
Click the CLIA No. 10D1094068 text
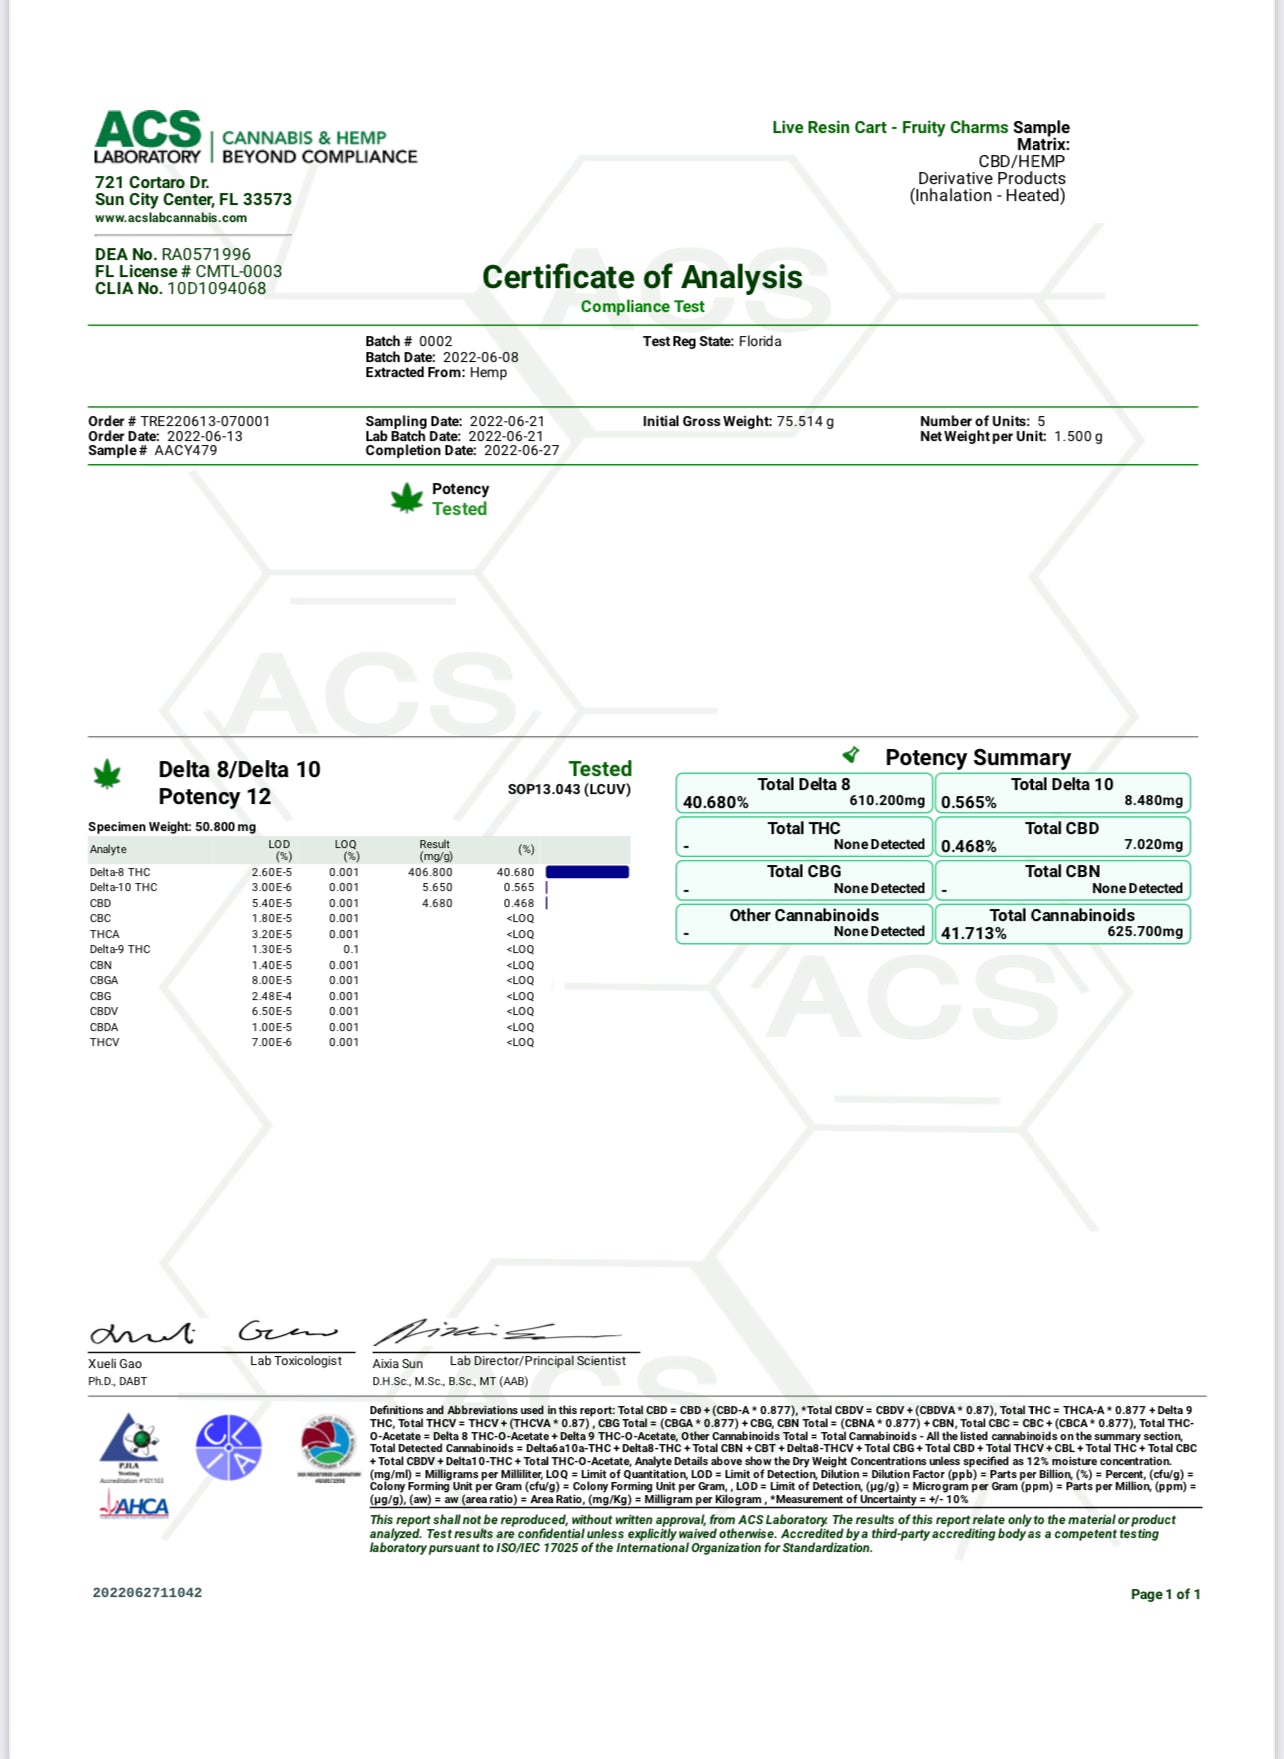coord(181,288)
